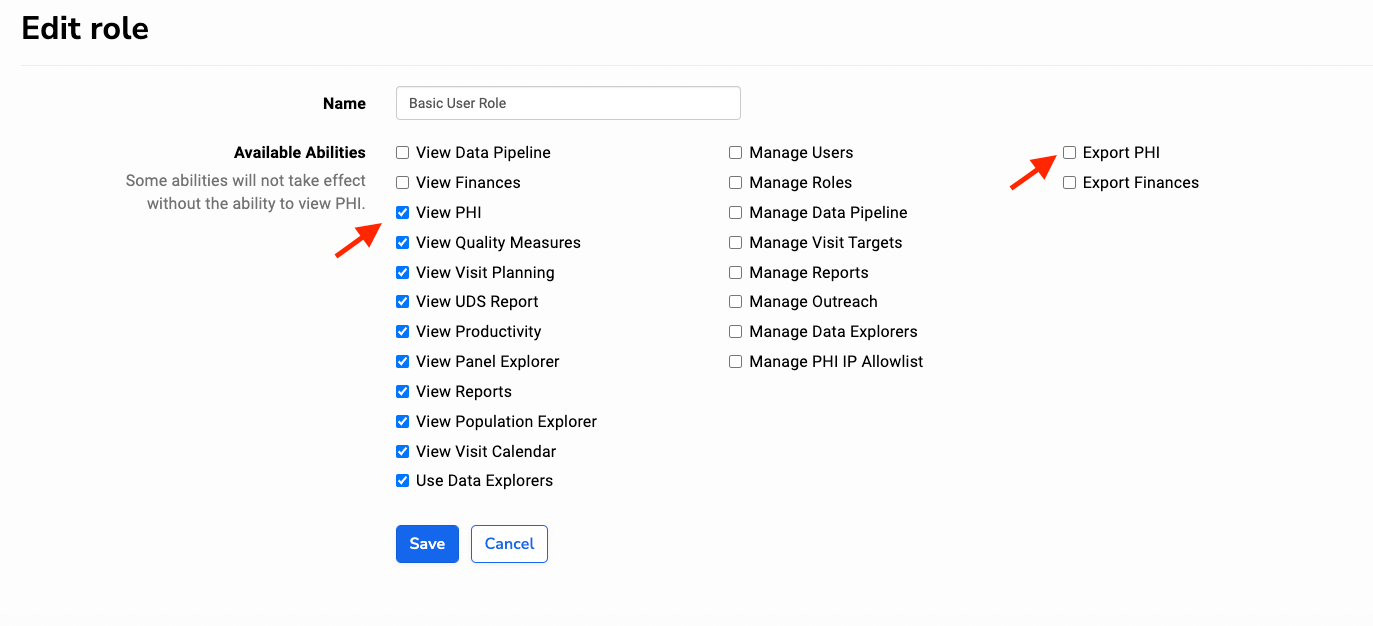Enable the Export PHI checkbox
Image resolution: width=1373 pixels, height=626 pixels.
coord(1069,153)
